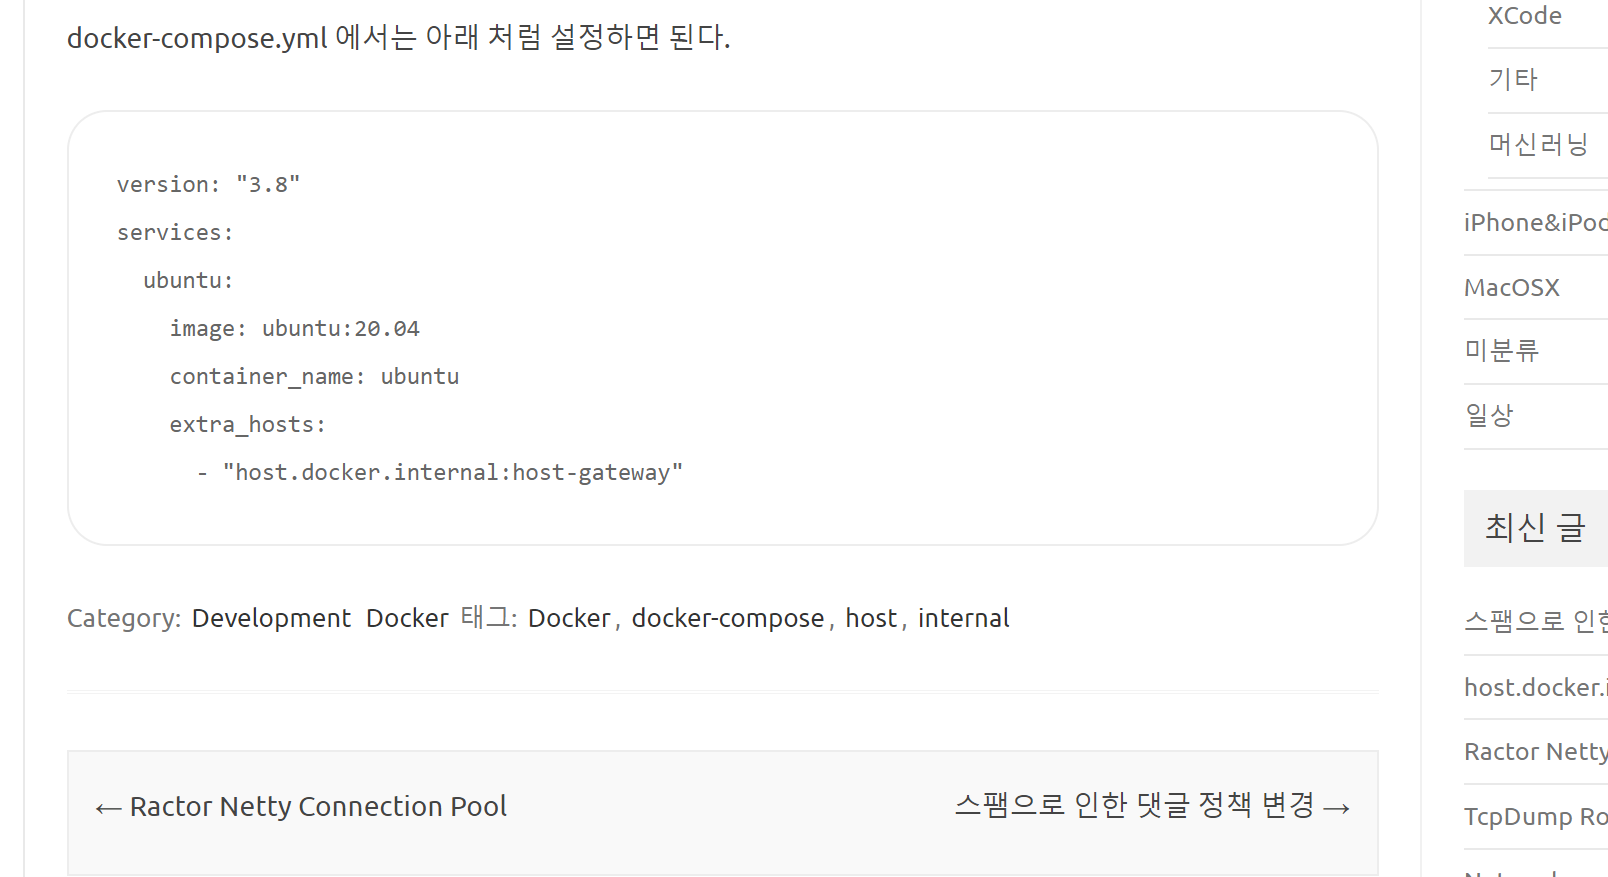Screen dimensions: 1608x877
Task: Open sidebar recent post TcpDump
Action: tap(1535, 817)
